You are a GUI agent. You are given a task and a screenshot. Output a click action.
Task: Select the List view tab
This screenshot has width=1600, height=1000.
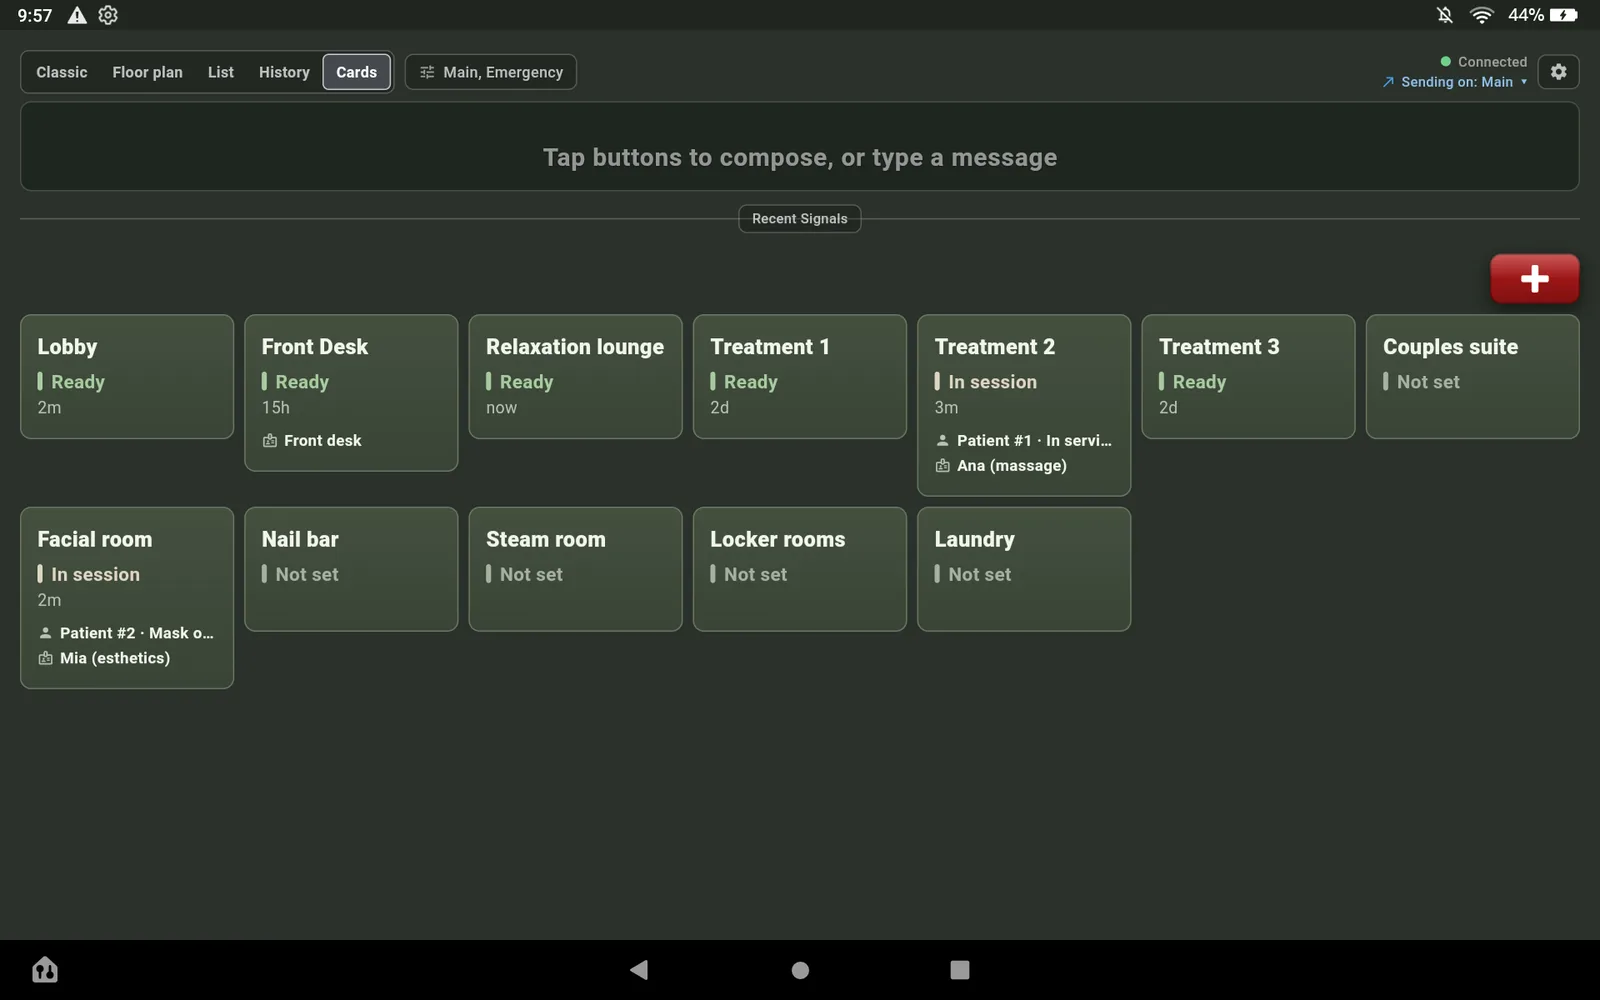click(221, 72)
